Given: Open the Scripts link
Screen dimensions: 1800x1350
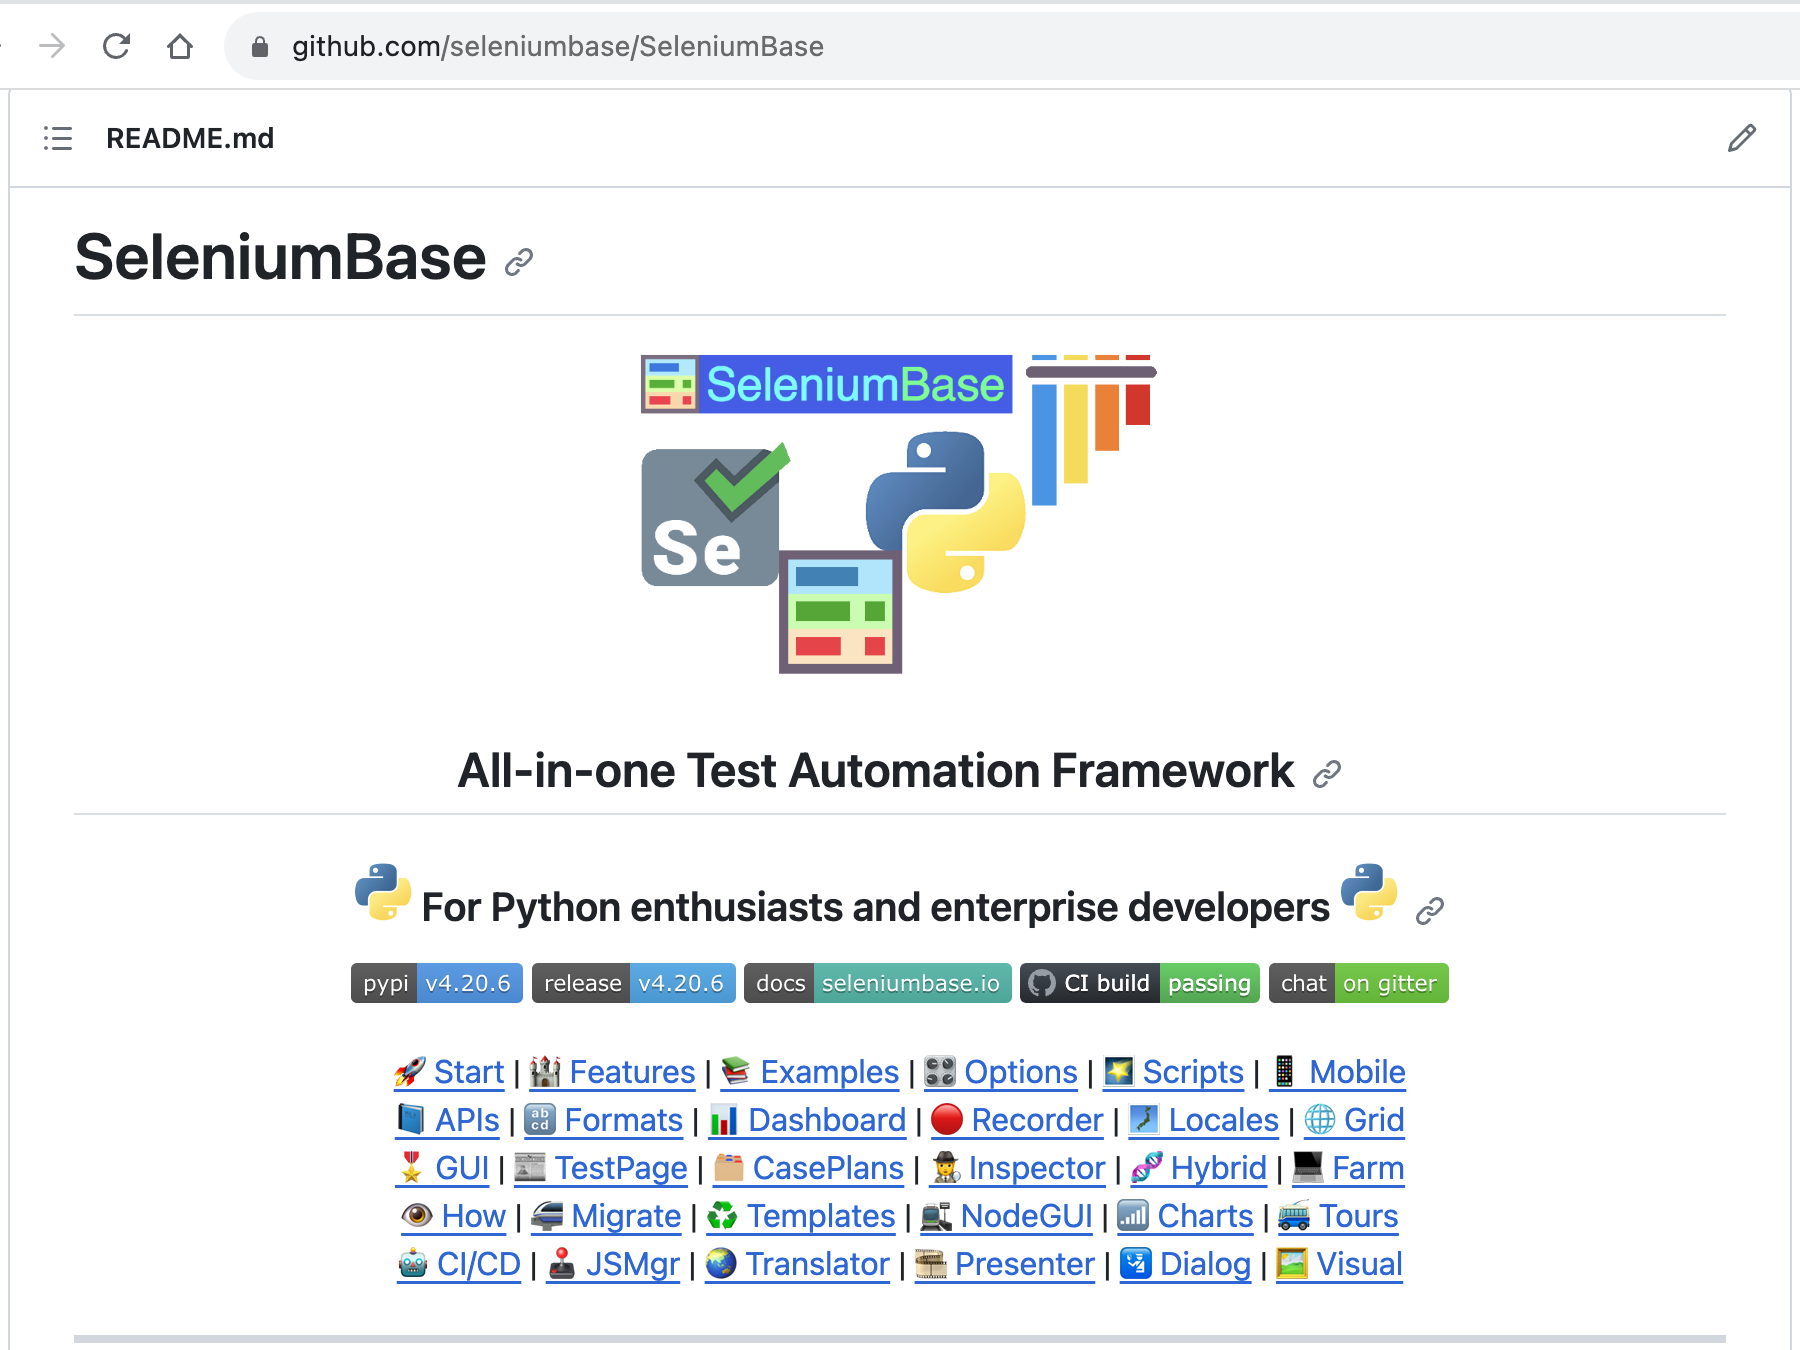Looking at the screenshot, I should coord(1173,1072).
